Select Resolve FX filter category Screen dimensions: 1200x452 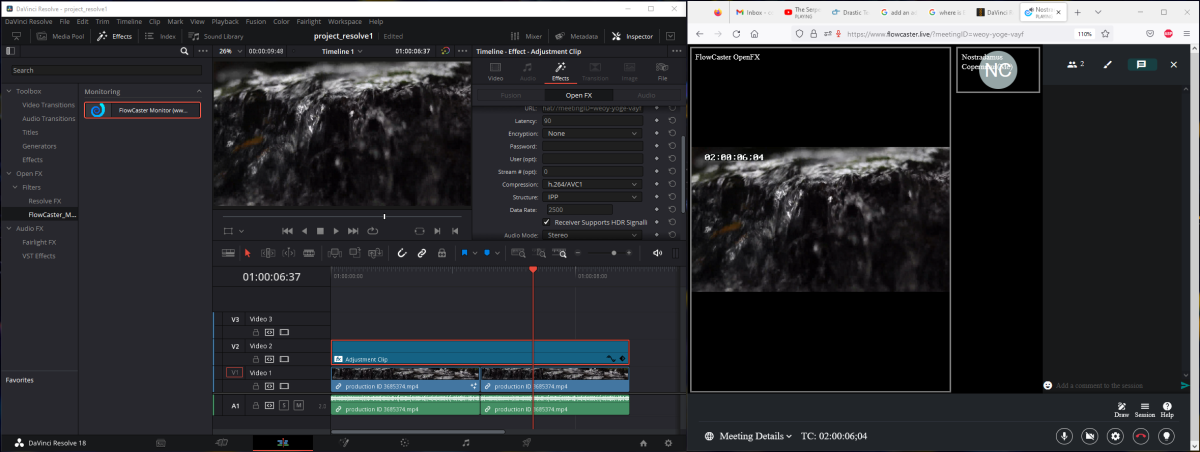pos(45,201)
